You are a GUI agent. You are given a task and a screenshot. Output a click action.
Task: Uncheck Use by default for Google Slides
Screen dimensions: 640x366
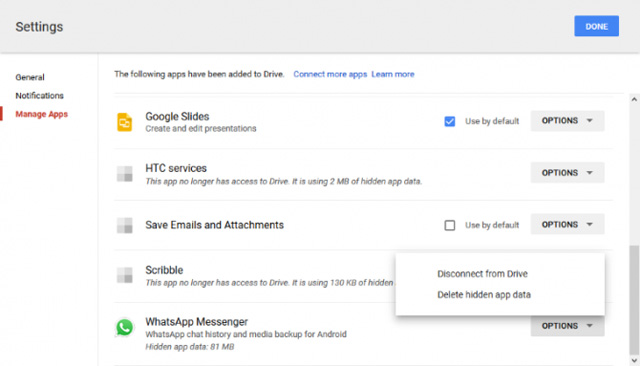pyautogui.click(x=449, y=121)
